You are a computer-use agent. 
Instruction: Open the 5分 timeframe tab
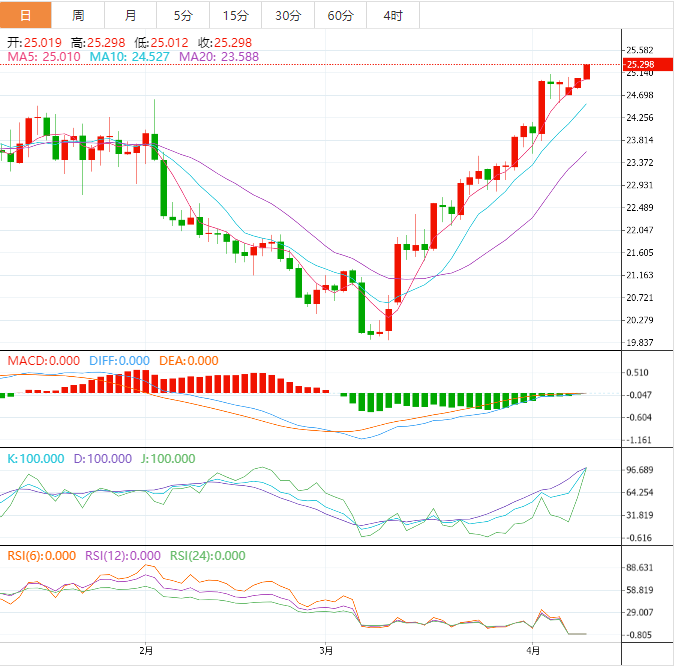point(183,16)
